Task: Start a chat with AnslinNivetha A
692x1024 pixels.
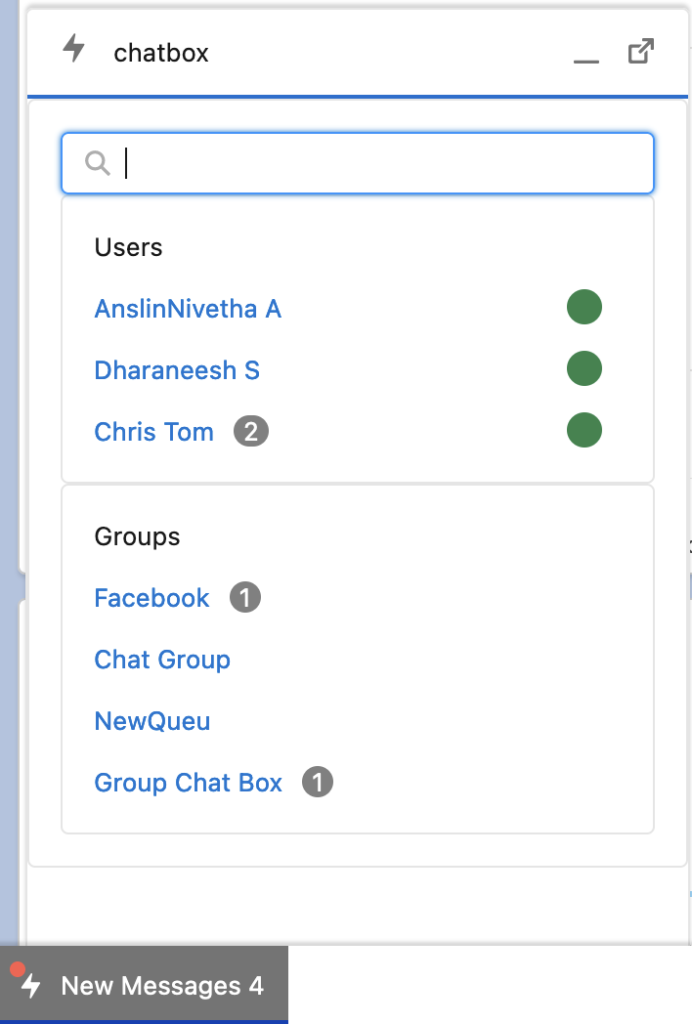Action: click(187, 308)
